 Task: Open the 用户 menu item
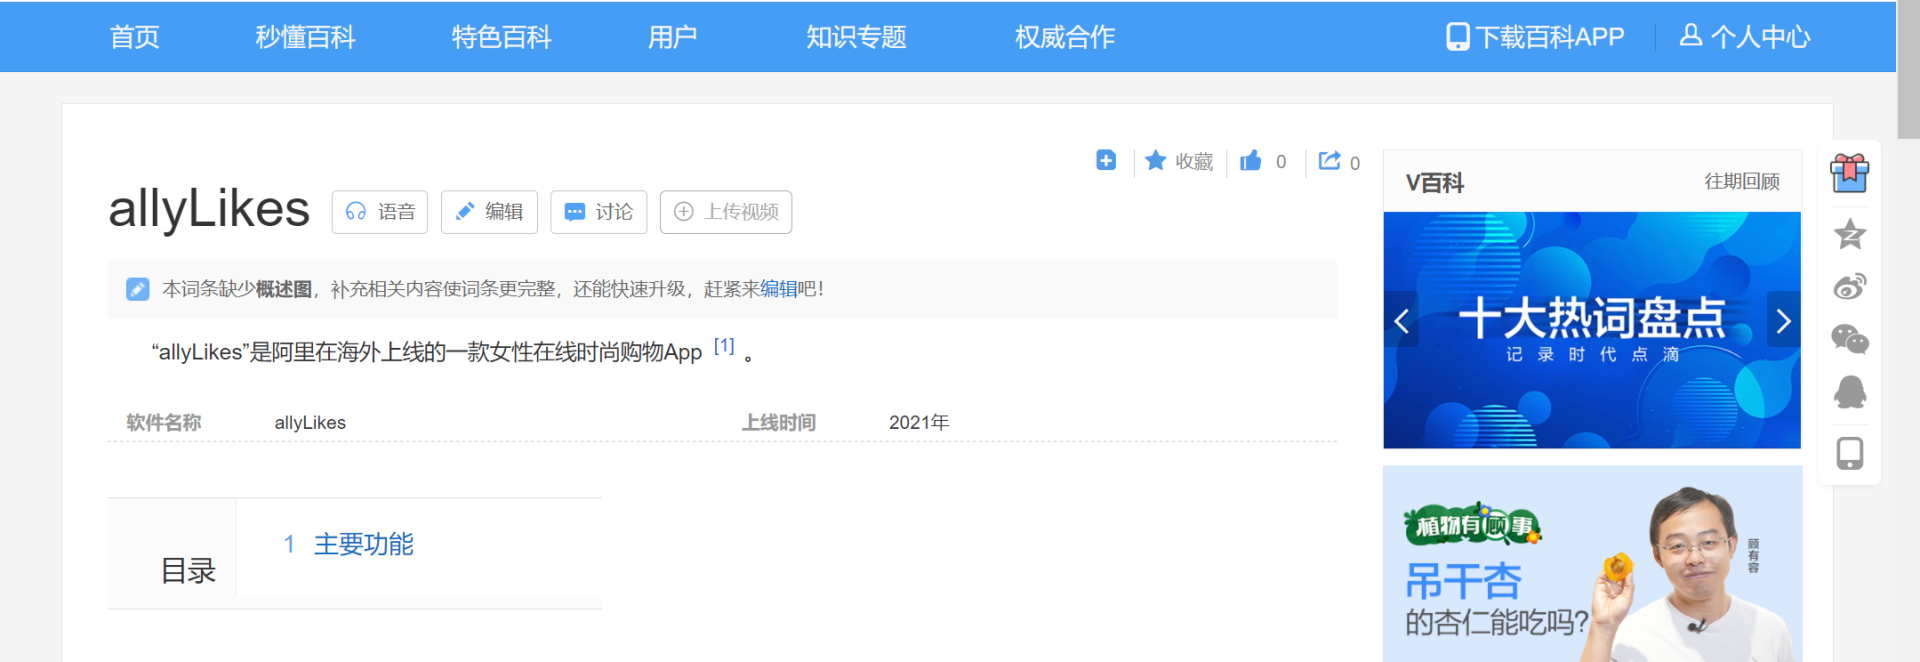(672, 37)
